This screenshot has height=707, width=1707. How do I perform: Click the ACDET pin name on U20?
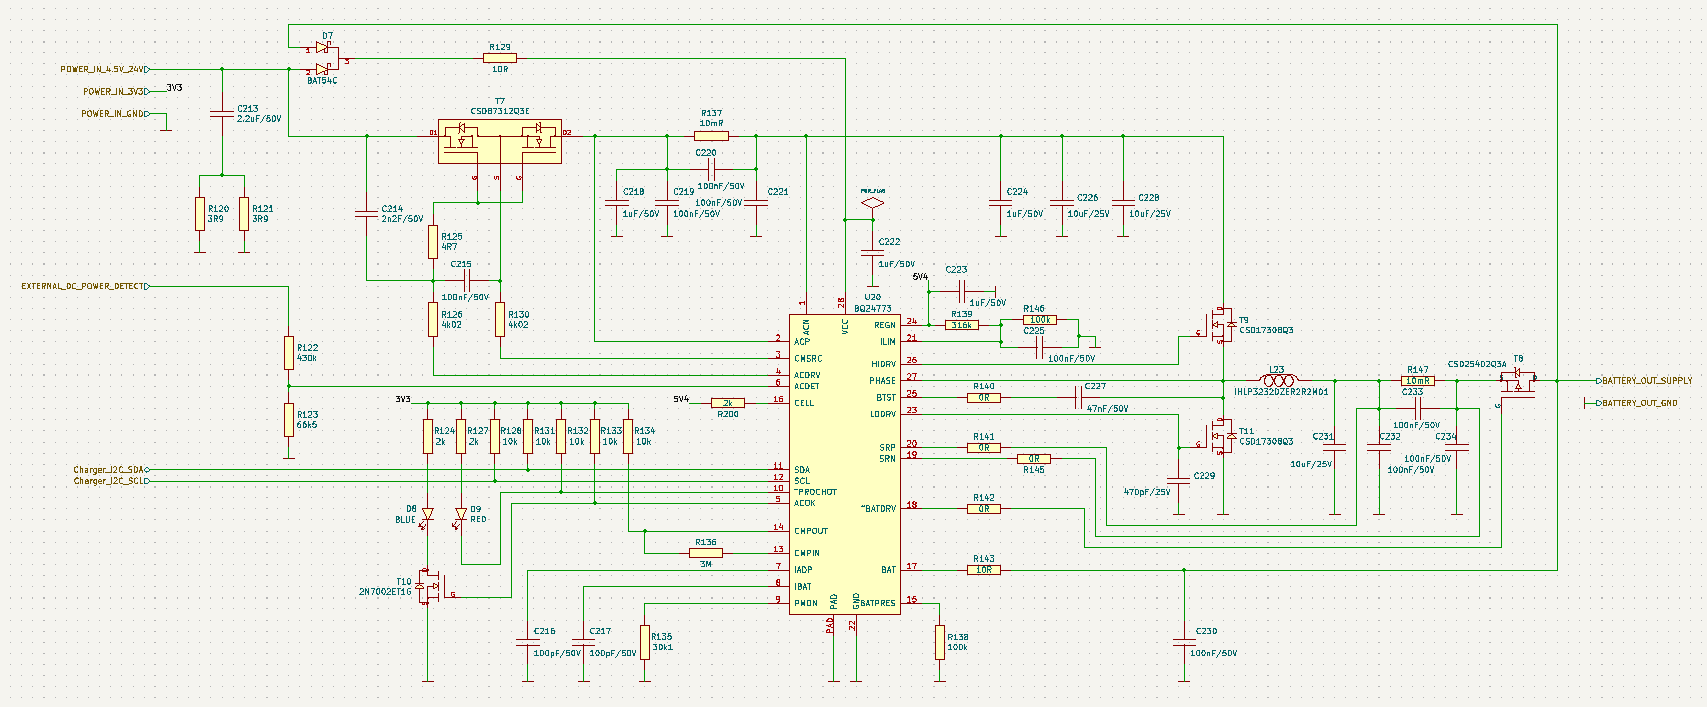tap(807, 386)
